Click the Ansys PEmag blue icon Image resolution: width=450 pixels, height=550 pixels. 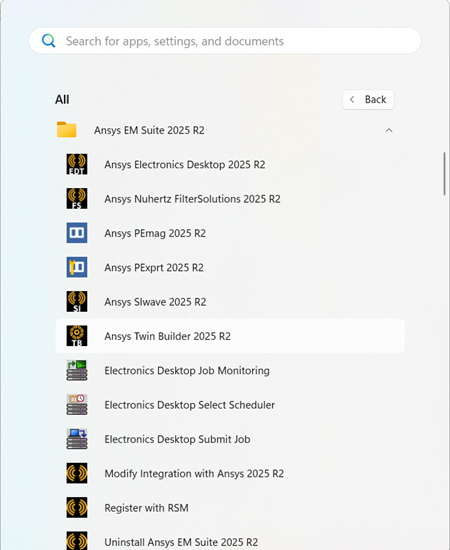(77, 233)
